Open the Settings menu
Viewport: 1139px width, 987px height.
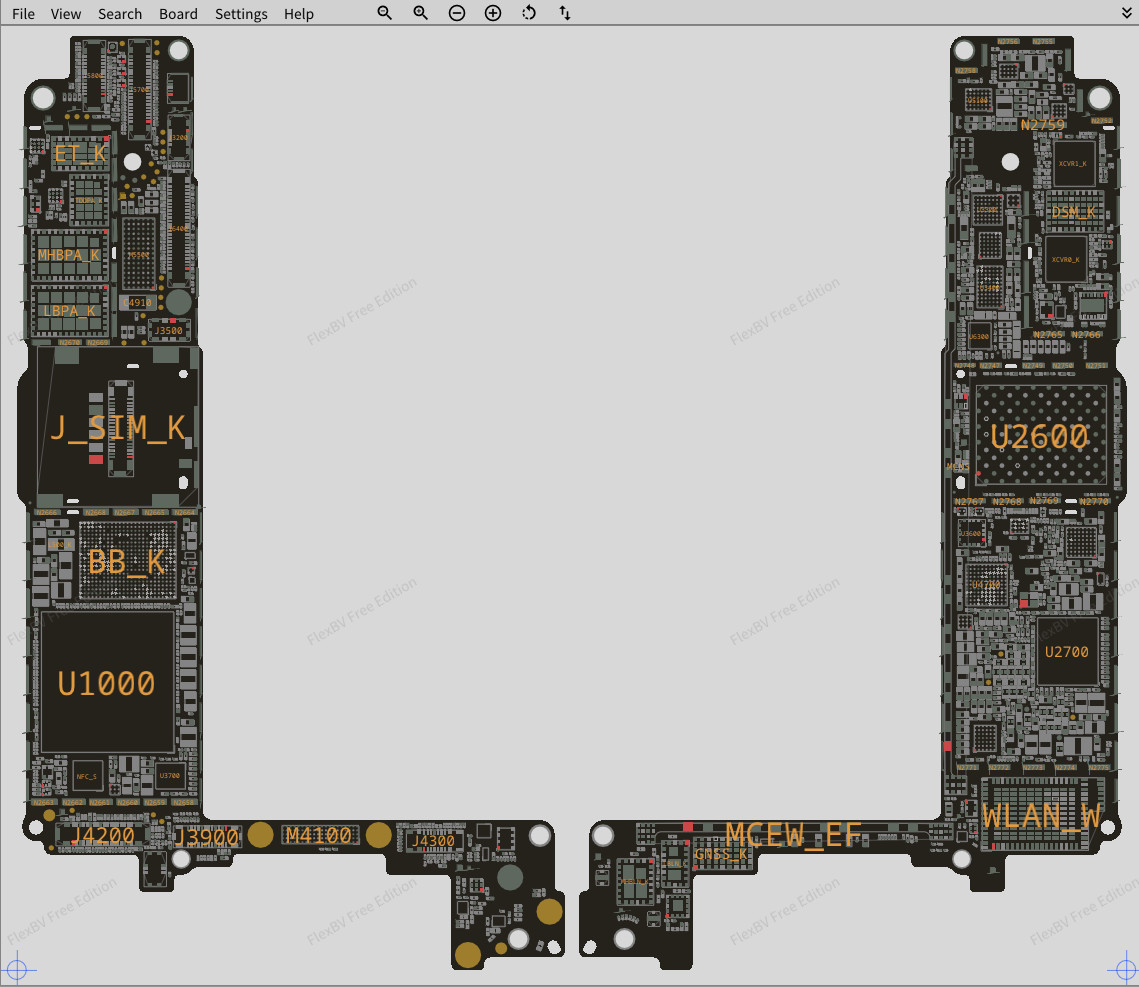241,14
